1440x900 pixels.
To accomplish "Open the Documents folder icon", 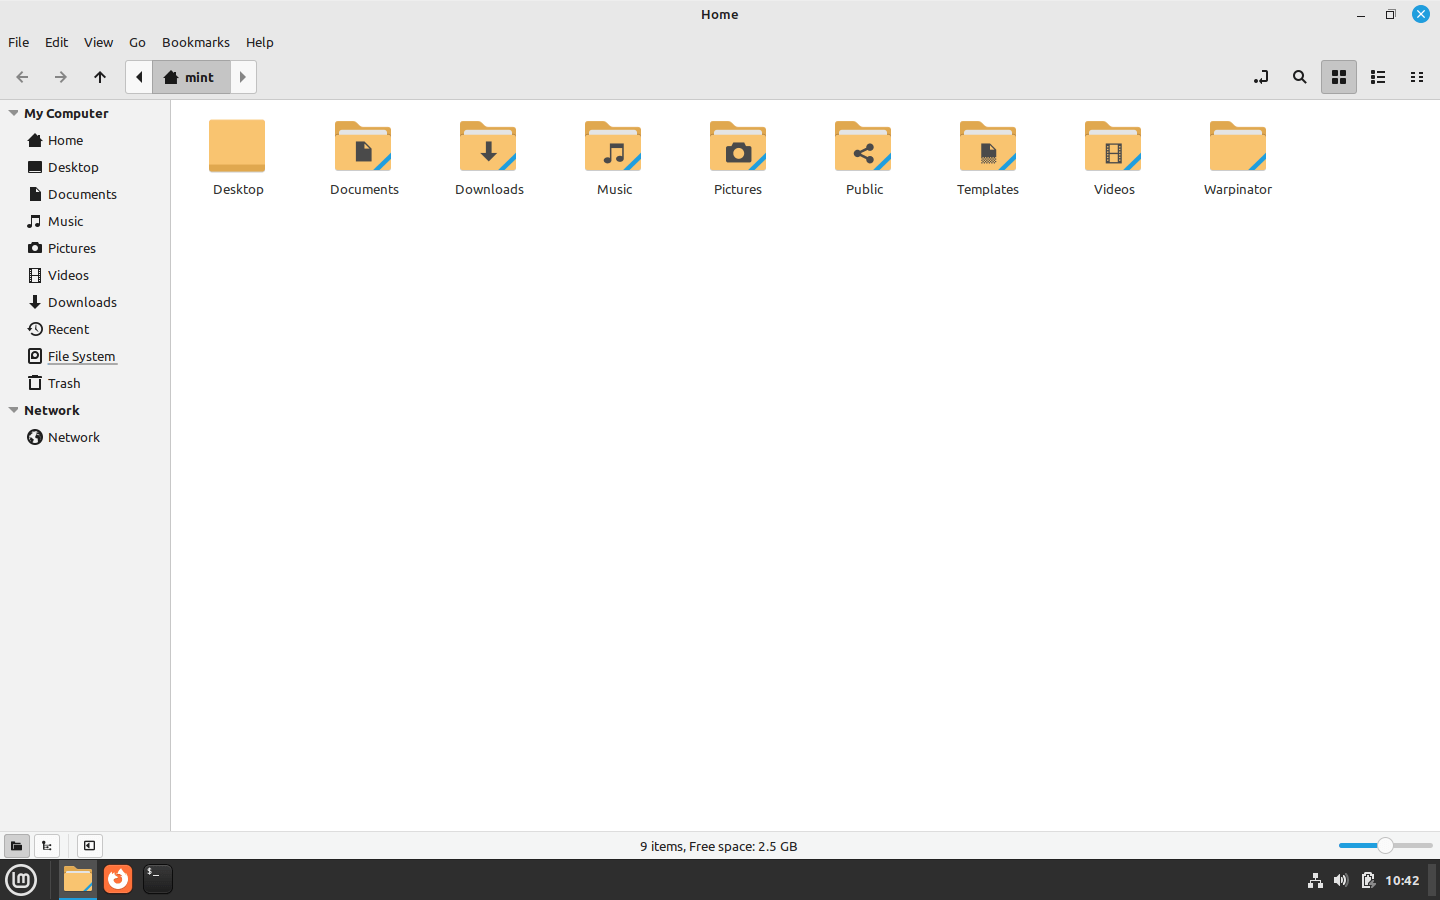I will click(363, 146).
